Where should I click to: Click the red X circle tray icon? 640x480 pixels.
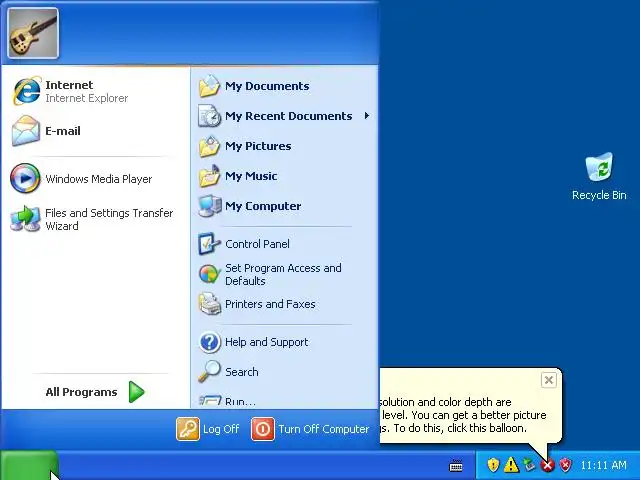547,465
